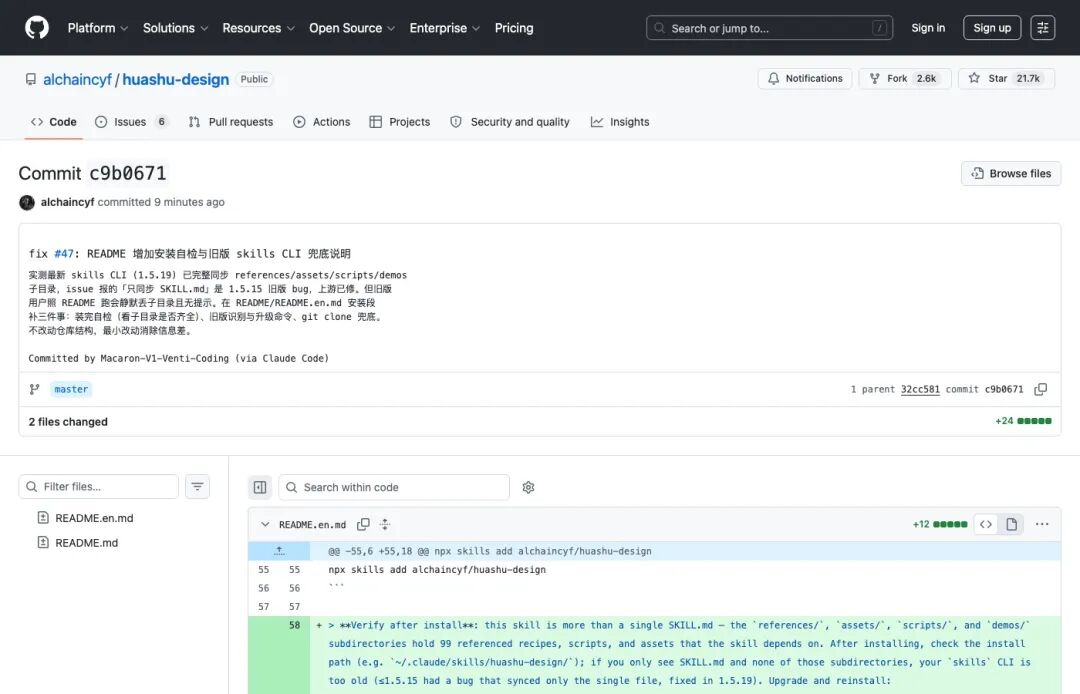Star the repository with the Star button
The height and width of the screenshot is (694, 1080).
pos(1006,78)
